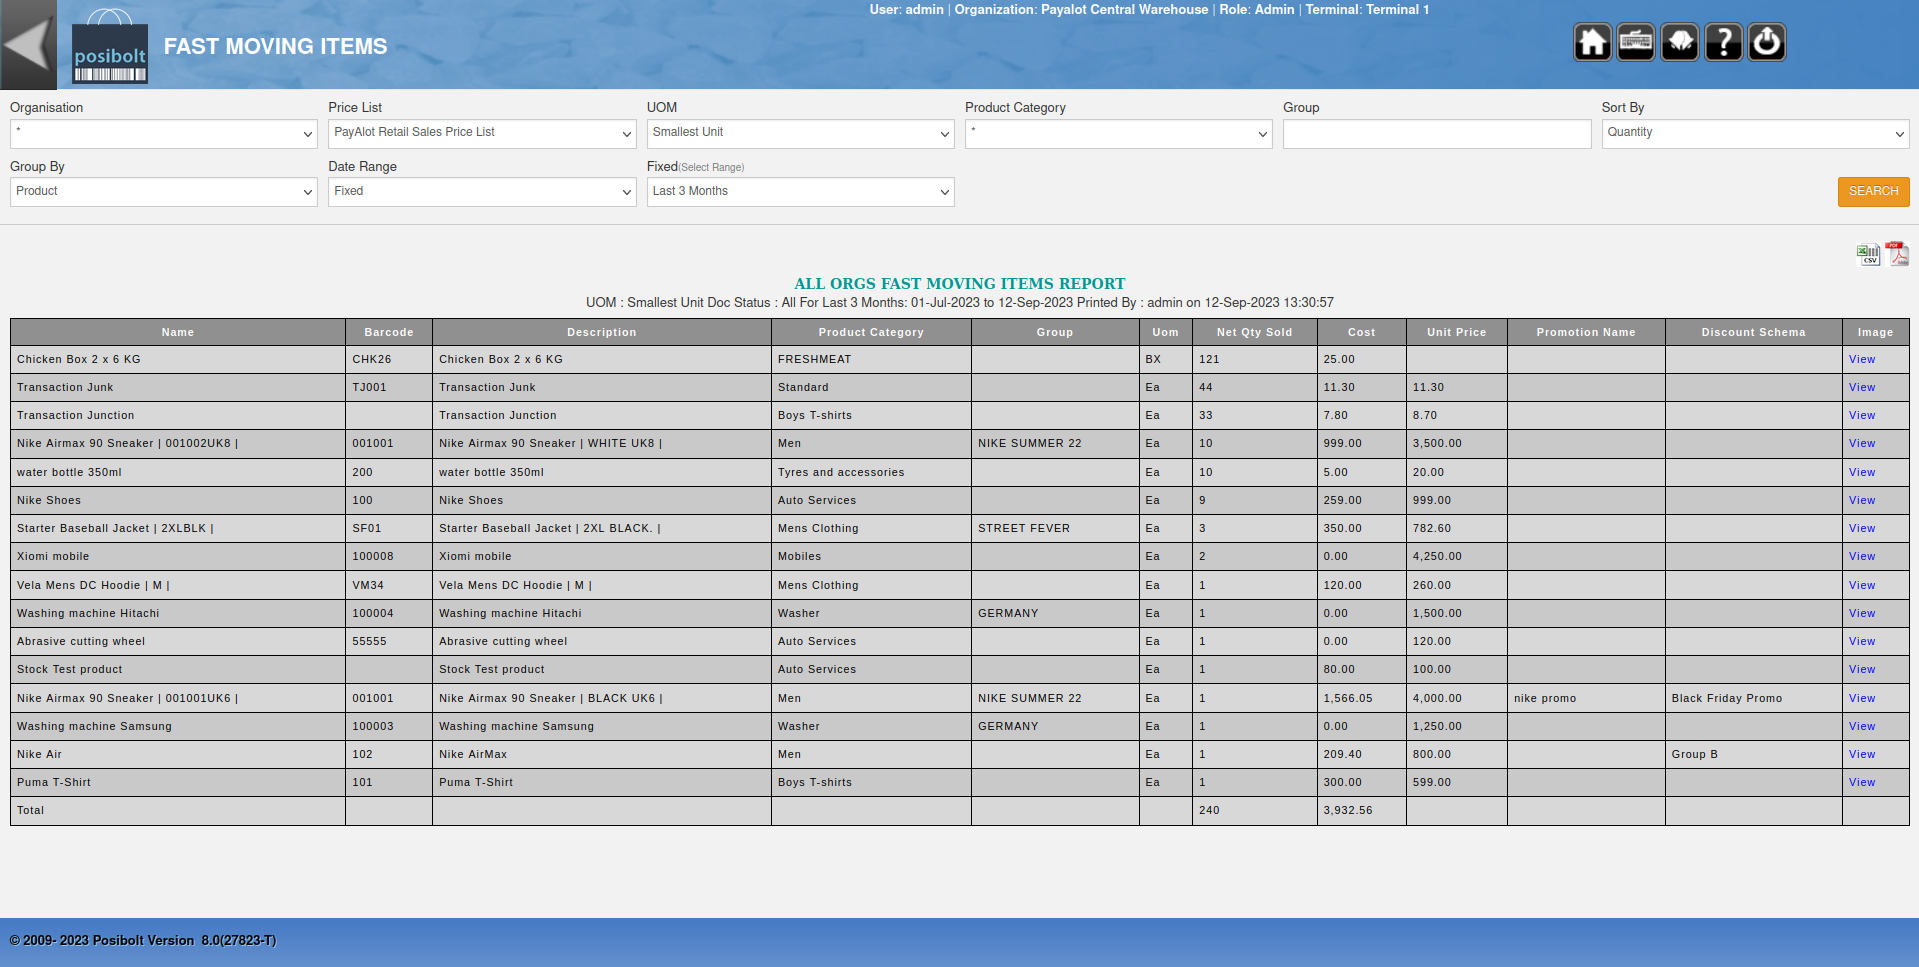Screen dimensions: 1919x967
Task: Click the Posibolt Version footer text
Action: (143, 941)
